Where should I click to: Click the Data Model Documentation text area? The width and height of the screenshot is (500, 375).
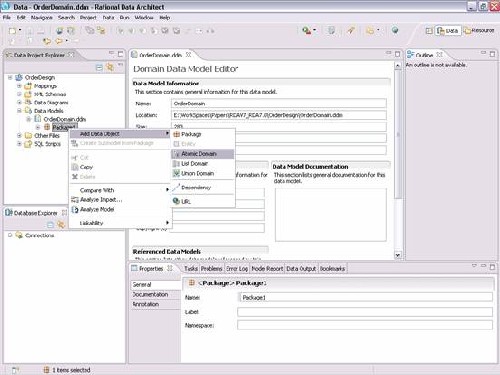[331, 214]
